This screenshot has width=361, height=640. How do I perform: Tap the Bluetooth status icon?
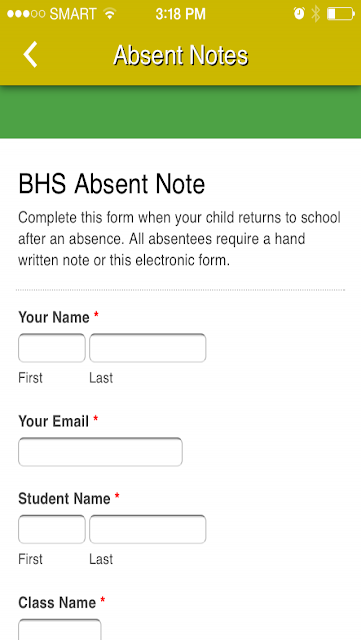click(315, 14)
